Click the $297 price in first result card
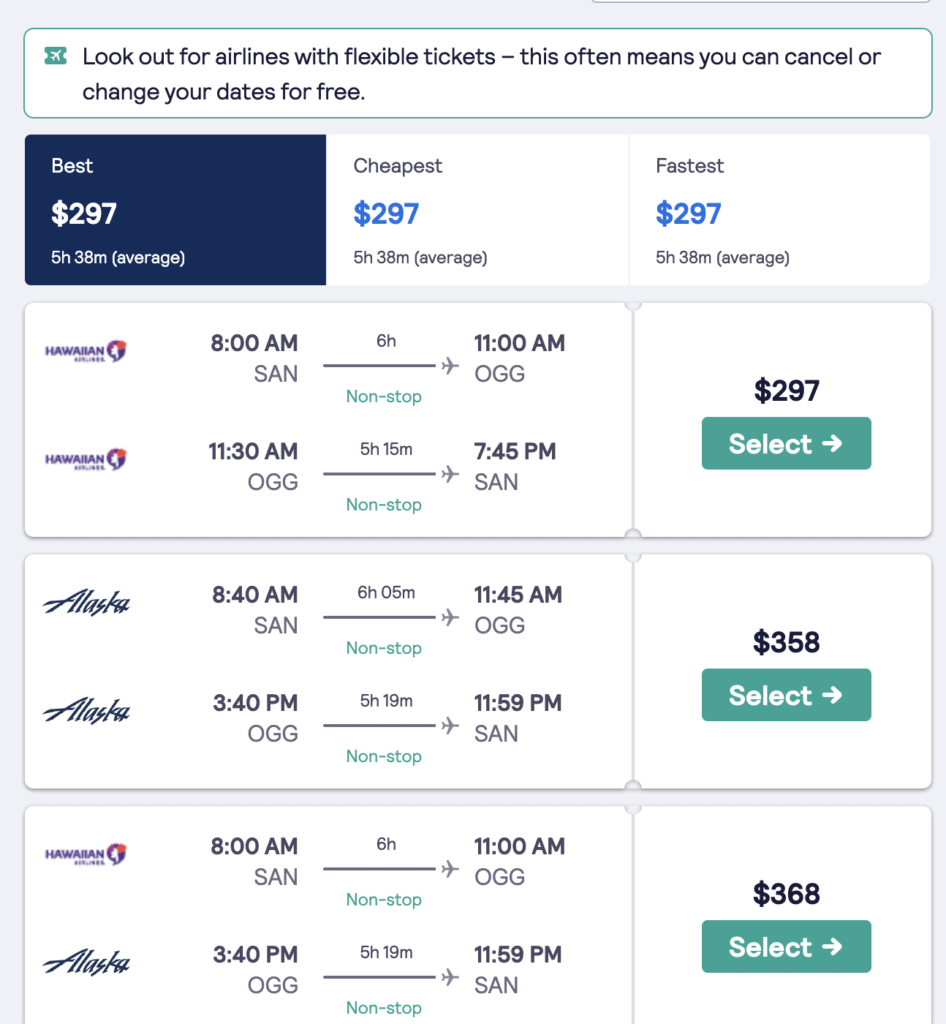The image size is (946, 1024). (x=786, y=391)
